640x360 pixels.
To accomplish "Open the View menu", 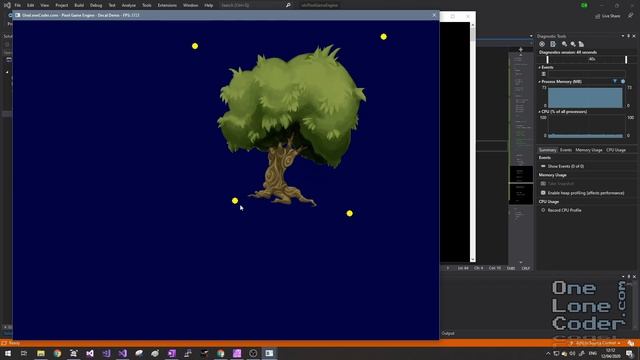I will 44,5.
